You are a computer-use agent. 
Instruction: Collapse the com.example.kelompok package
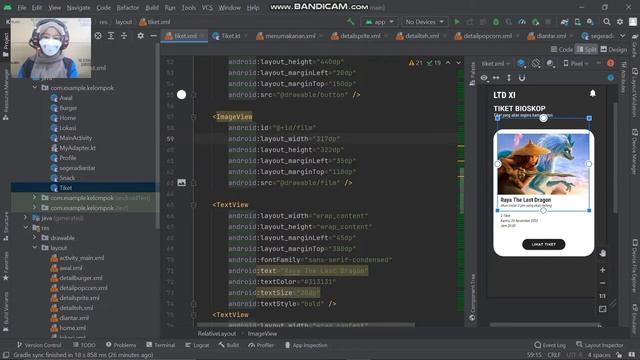(35, 87)
